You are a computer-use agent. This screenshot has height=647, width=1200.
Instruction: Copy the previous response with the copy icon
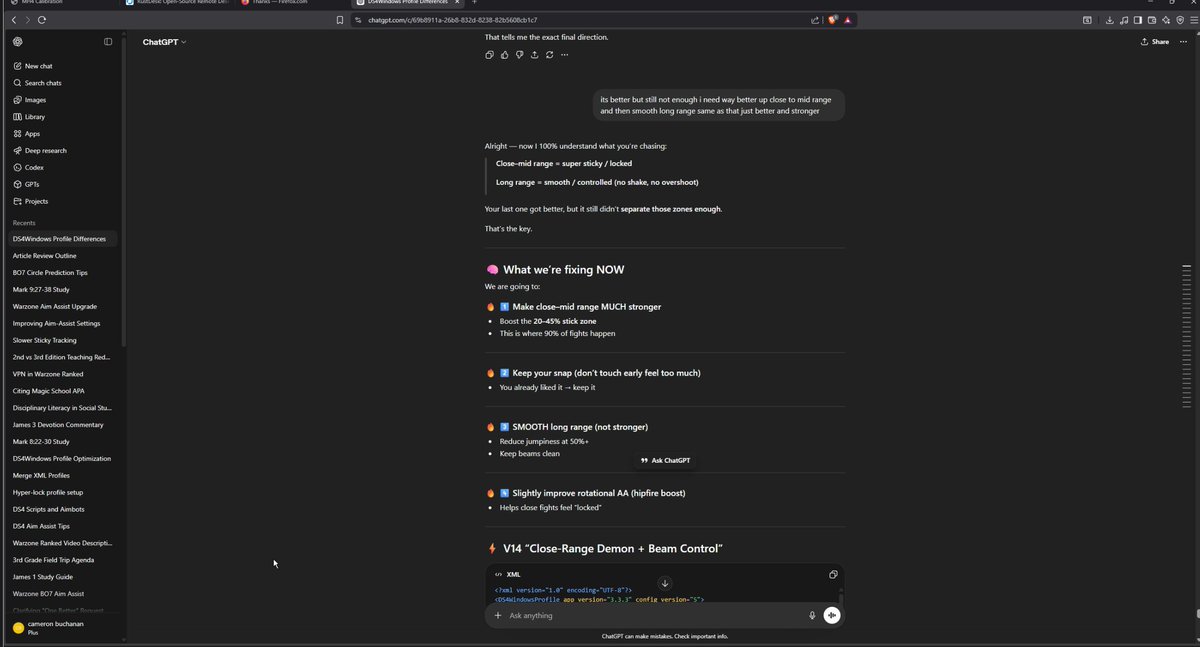coord(489,55)
